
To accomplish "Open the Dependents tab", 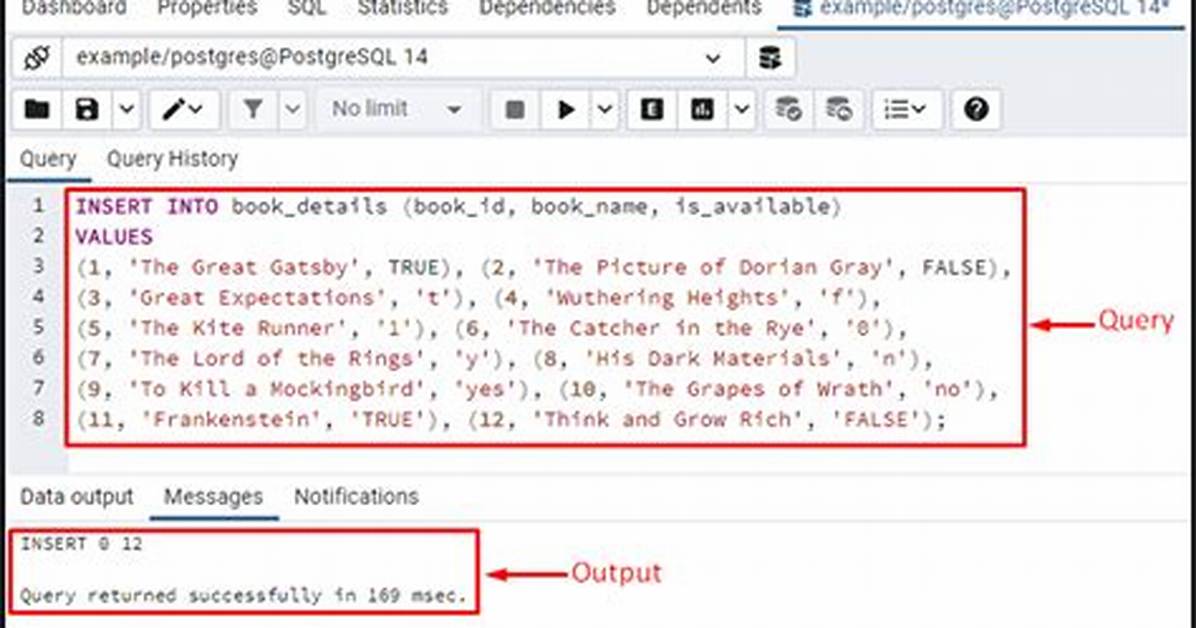I will [704, 8].
